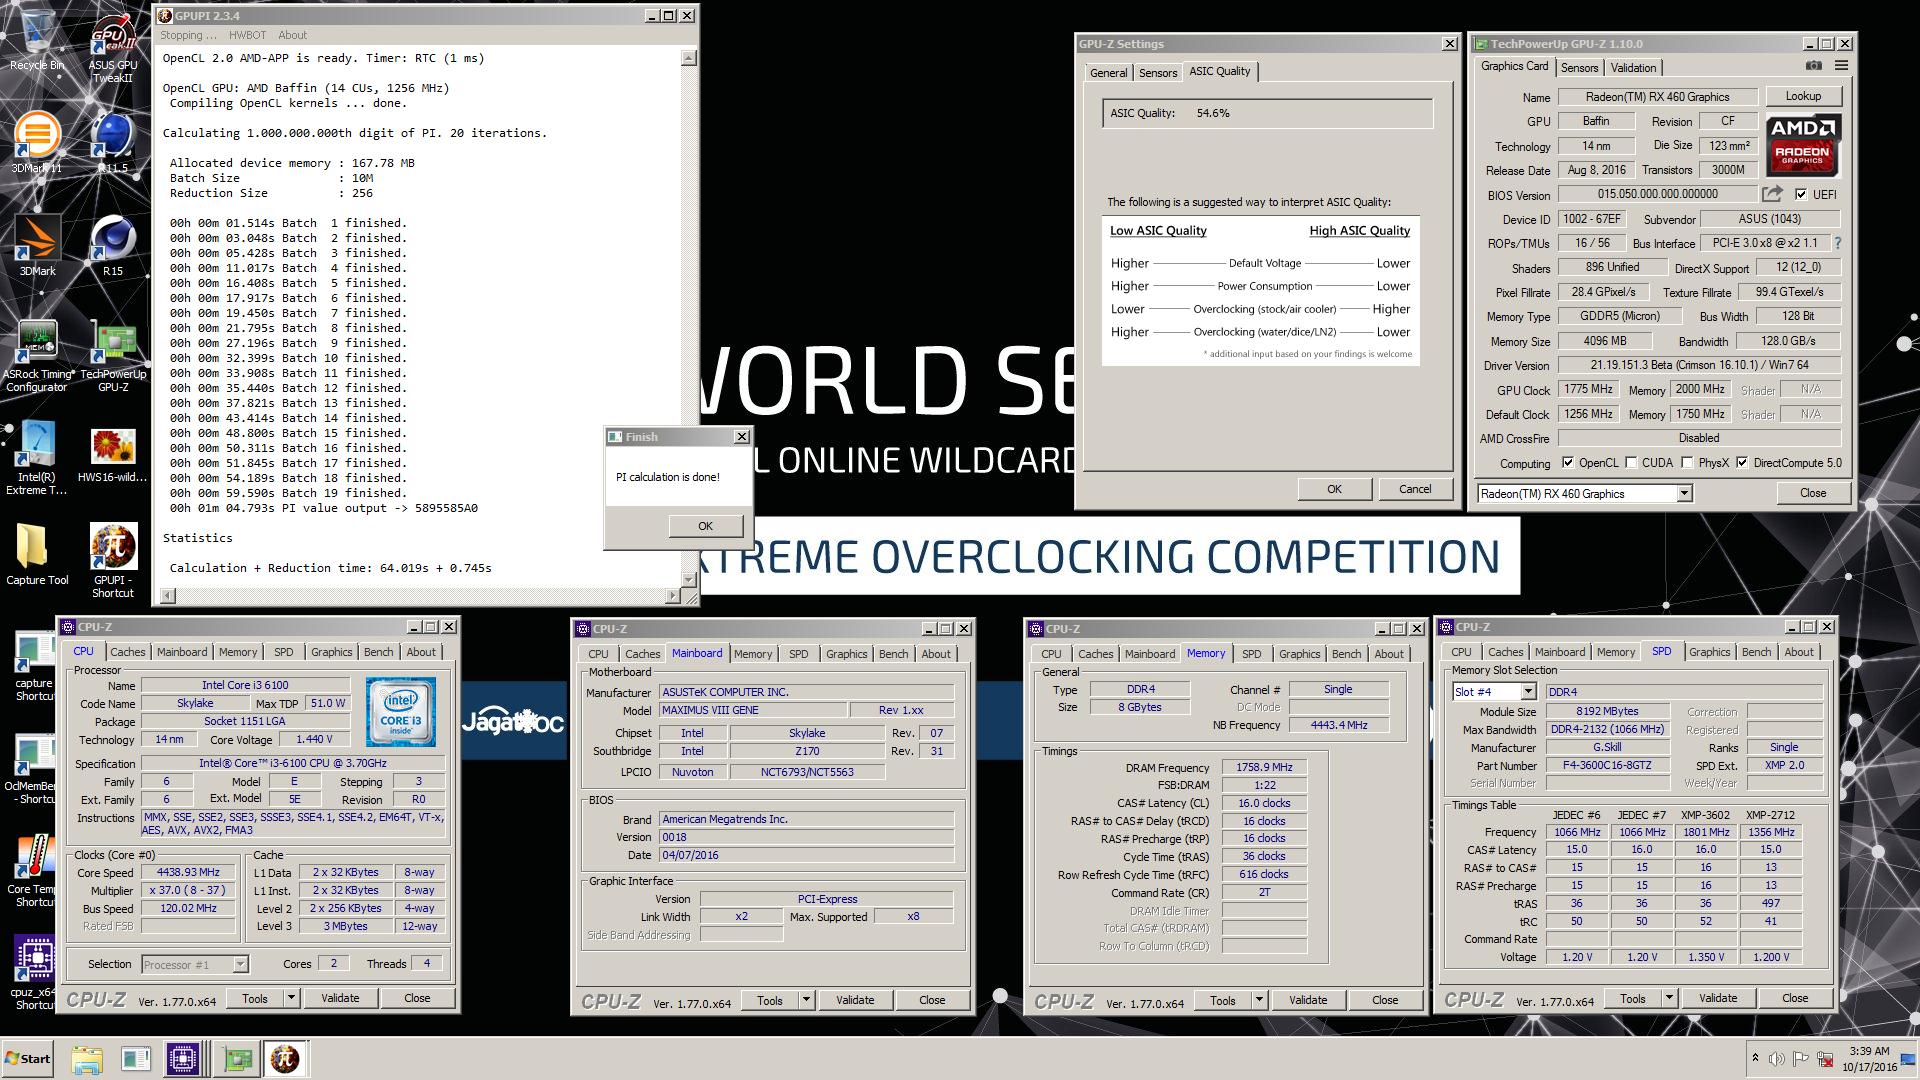Click OK in GPU-Z Settings
The width and height of the screenshot is (1920, 1080).
click(x=1334, y=489)
